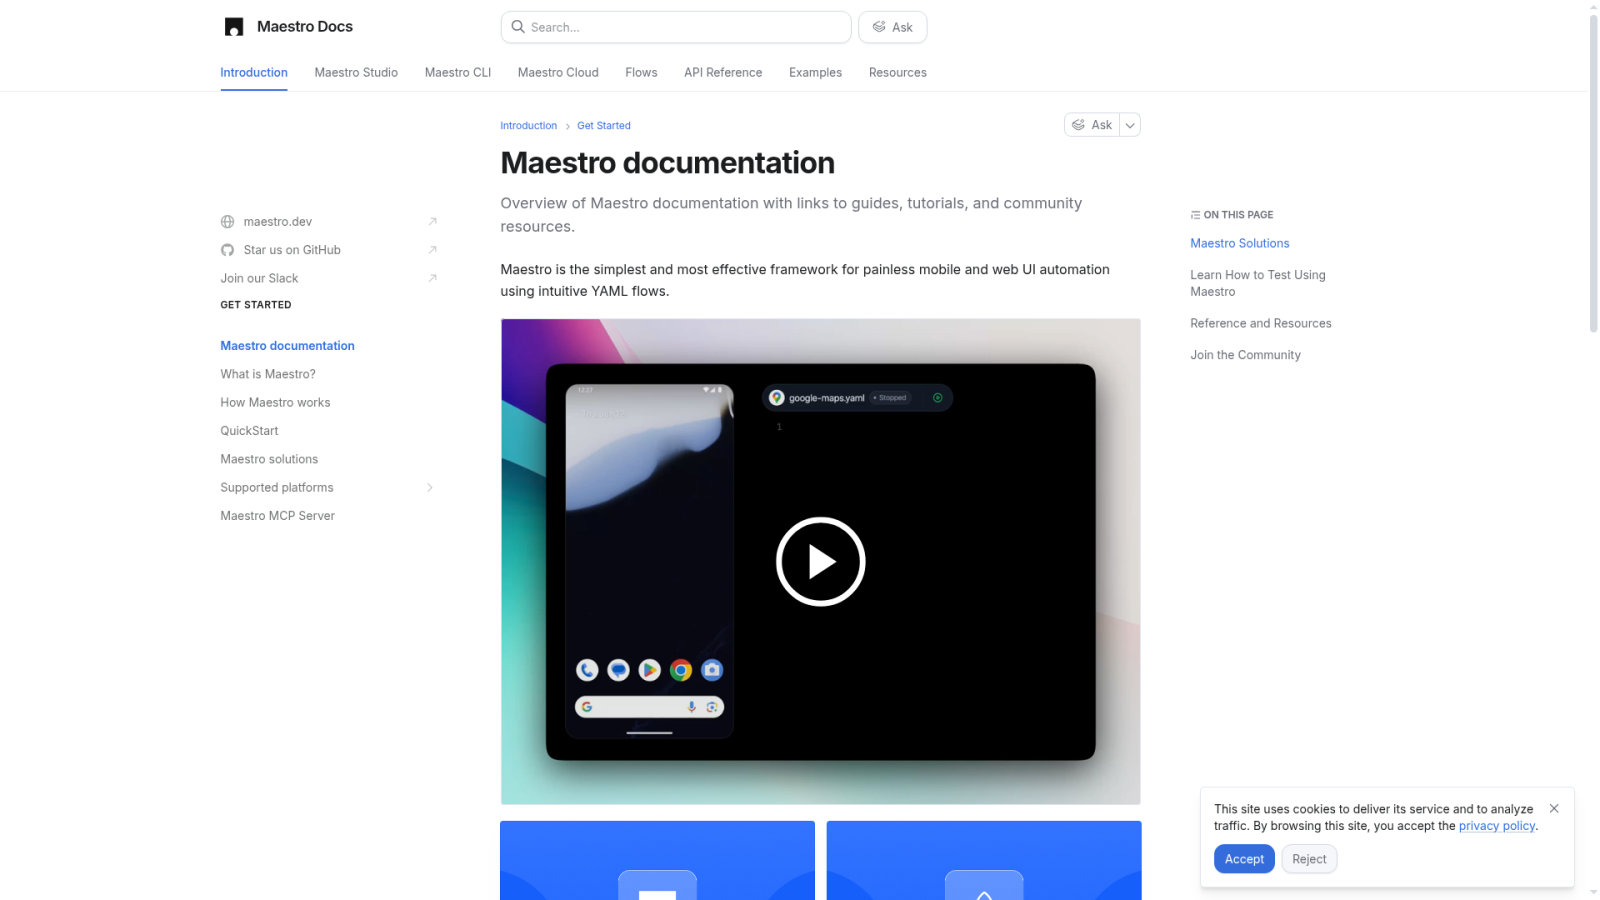Click the camera icon on phone mockup
The width and height of the screenshot is (1600, 900).
point(712,670)
